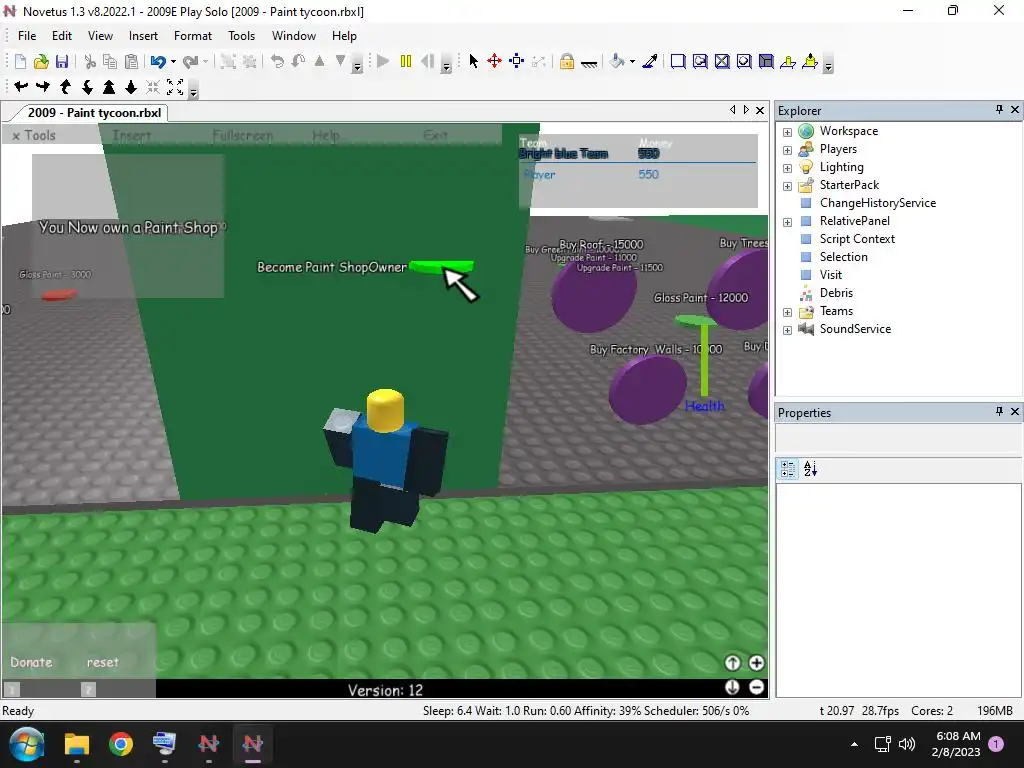Screen dimensions: 1024x768
Task: Click the Copy icon in toolbar
Action: click(110, 62)
